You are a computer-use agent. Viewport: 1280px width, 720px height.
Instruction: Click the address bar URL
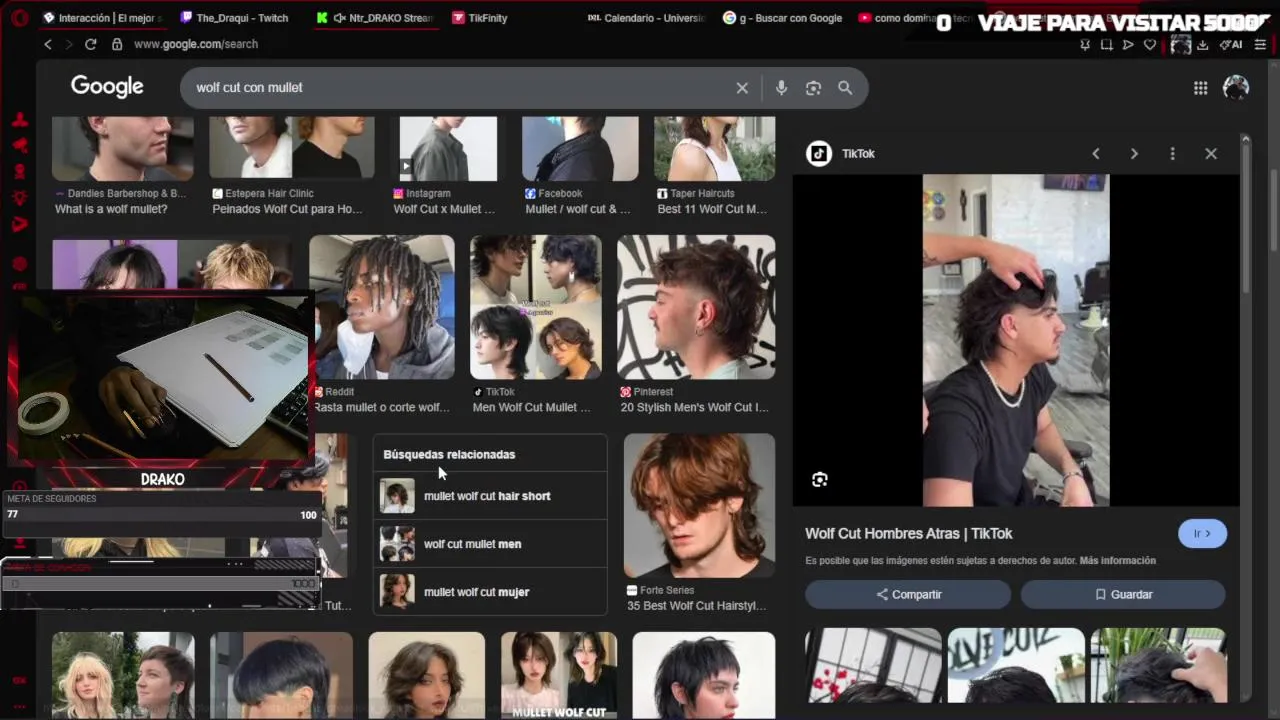tap(196, 44)
